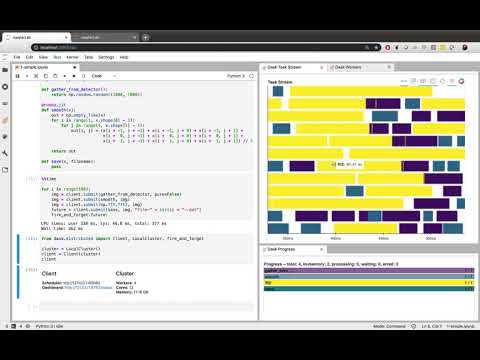Image resolution: width=480 pixels, height=360 pixels.
Task: Open the running kernels sidebar icon
Action: tap(5, 87)
